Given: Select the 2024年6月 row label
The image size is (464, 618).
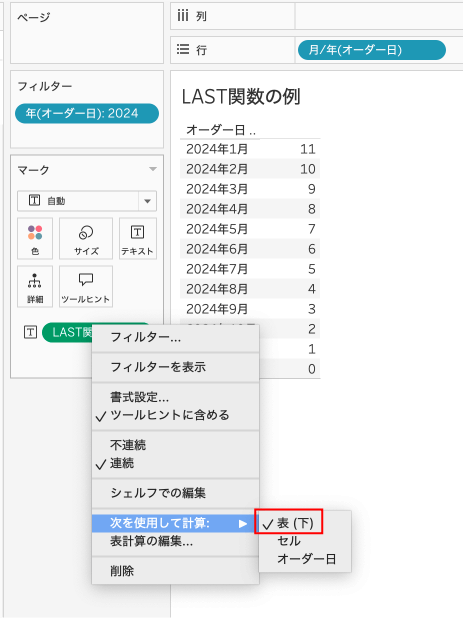Looking at the screenshot, I should pos(217,249).
